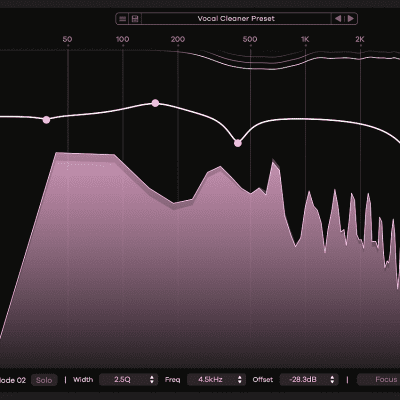Click the Node 02 label
Viewport: 400px width, 400px height.
(x=13, y=380)
